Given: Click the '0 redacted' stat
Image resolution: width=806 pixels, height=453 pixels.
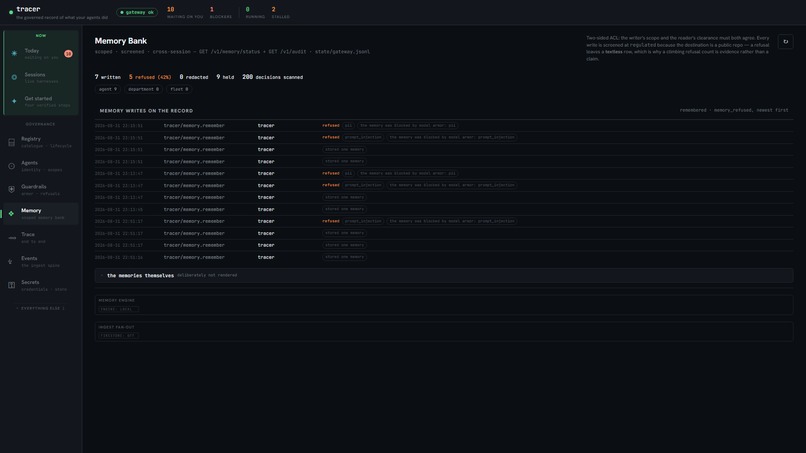Looking at the screenshot, I should (194, 77).
